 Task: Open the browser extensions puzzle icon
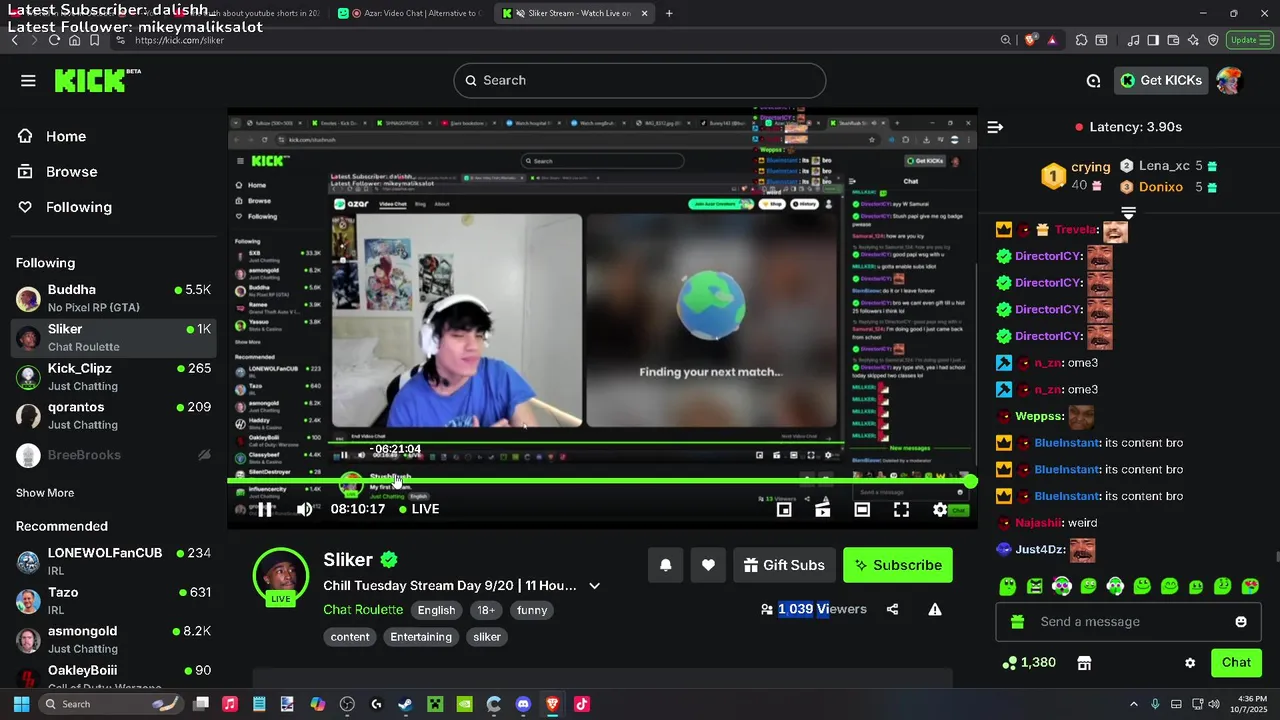click(x=1081, y=40)
